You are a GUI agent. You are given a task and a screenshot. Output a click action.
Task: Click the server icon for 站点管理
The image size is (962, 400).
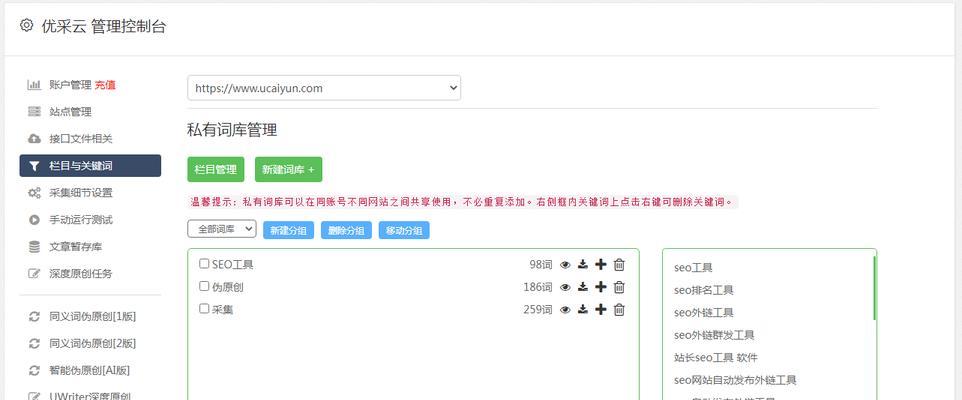(34, 112)
